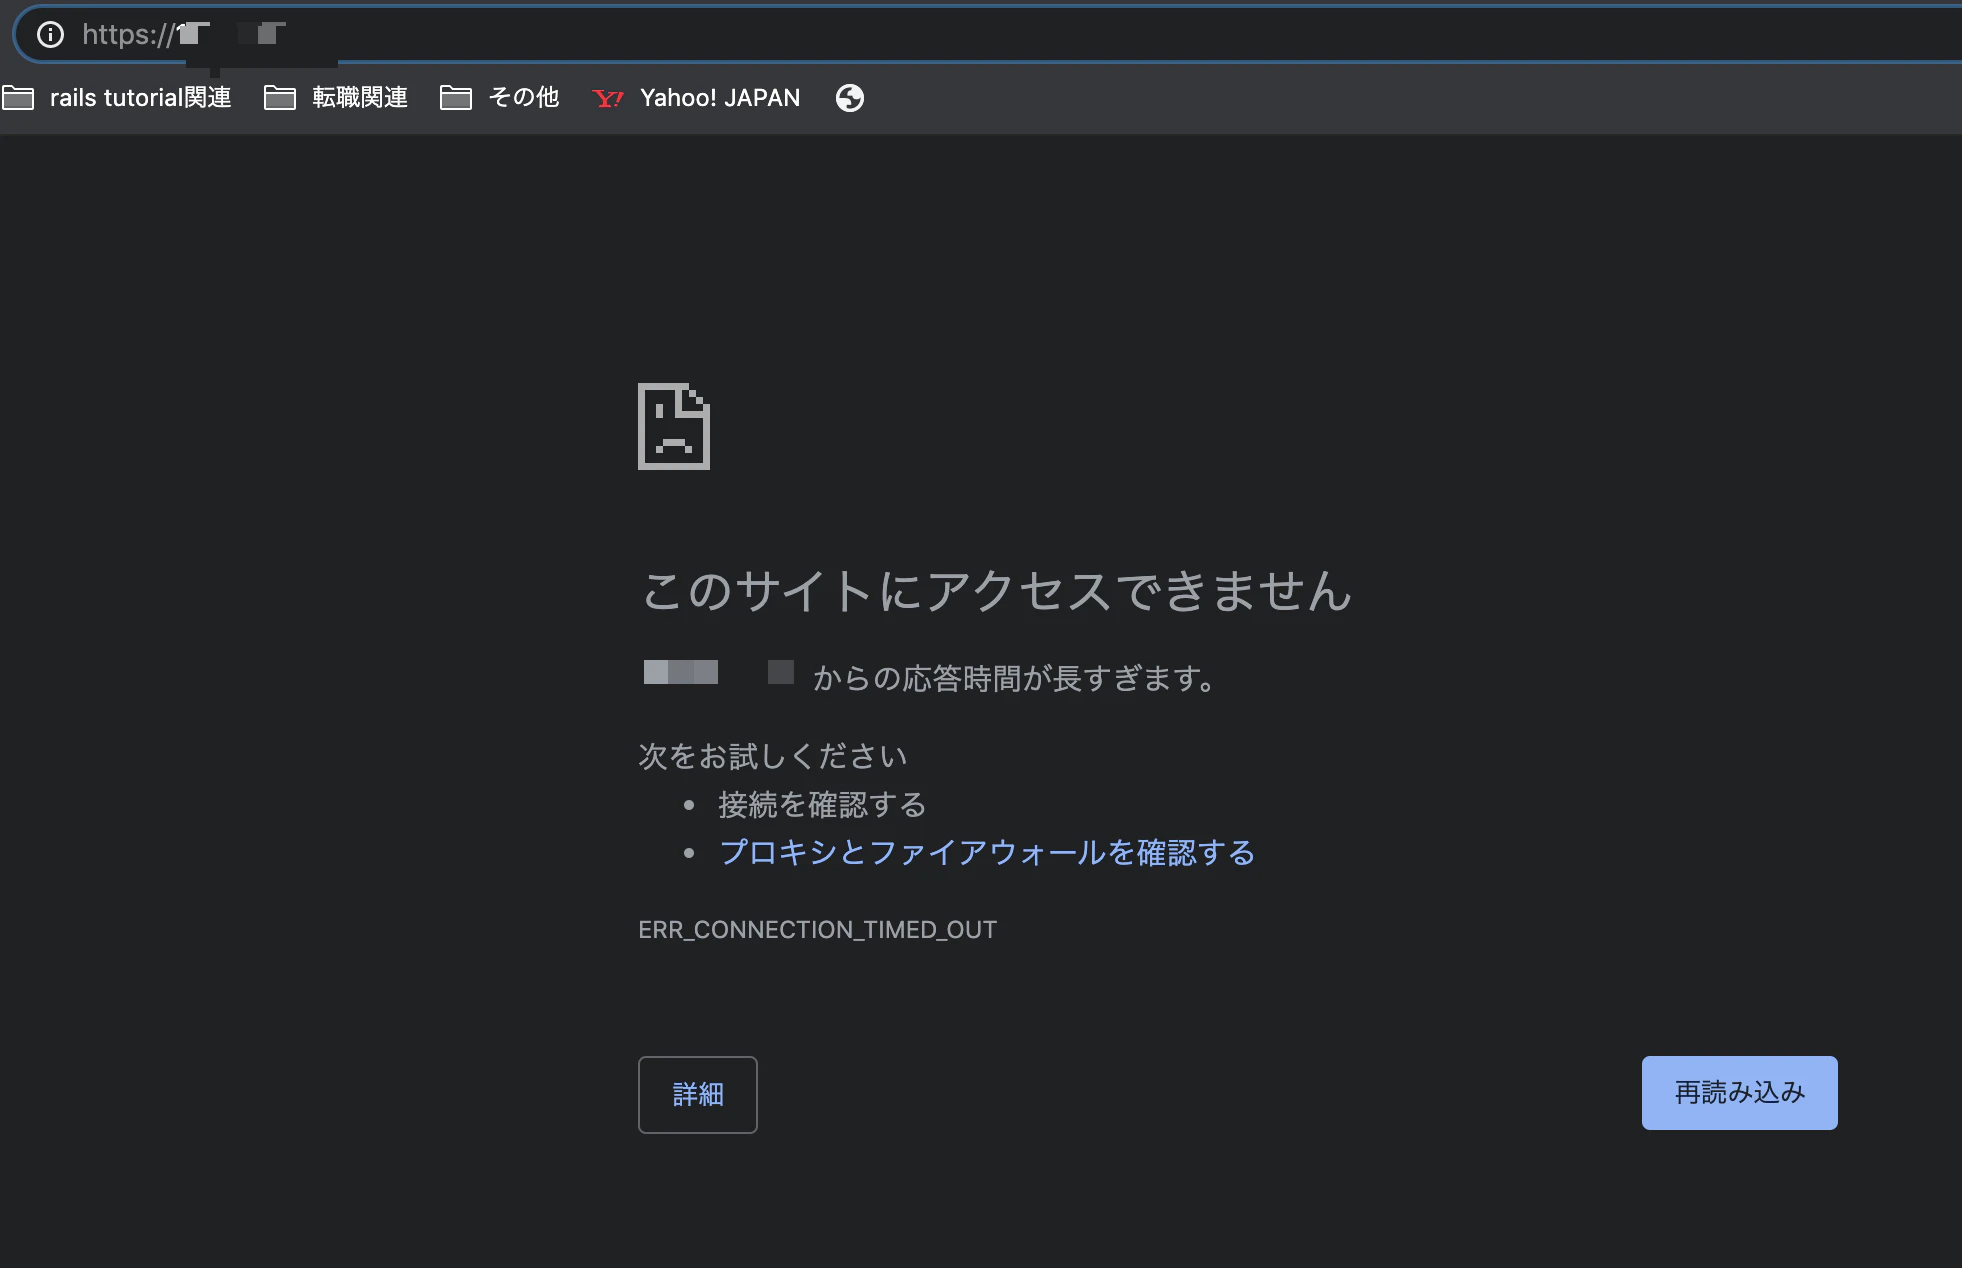Open the Yahoo! JAPAN bookmark
Image resolution: width=1962 pixels, height=1268 pixels.
696,98
